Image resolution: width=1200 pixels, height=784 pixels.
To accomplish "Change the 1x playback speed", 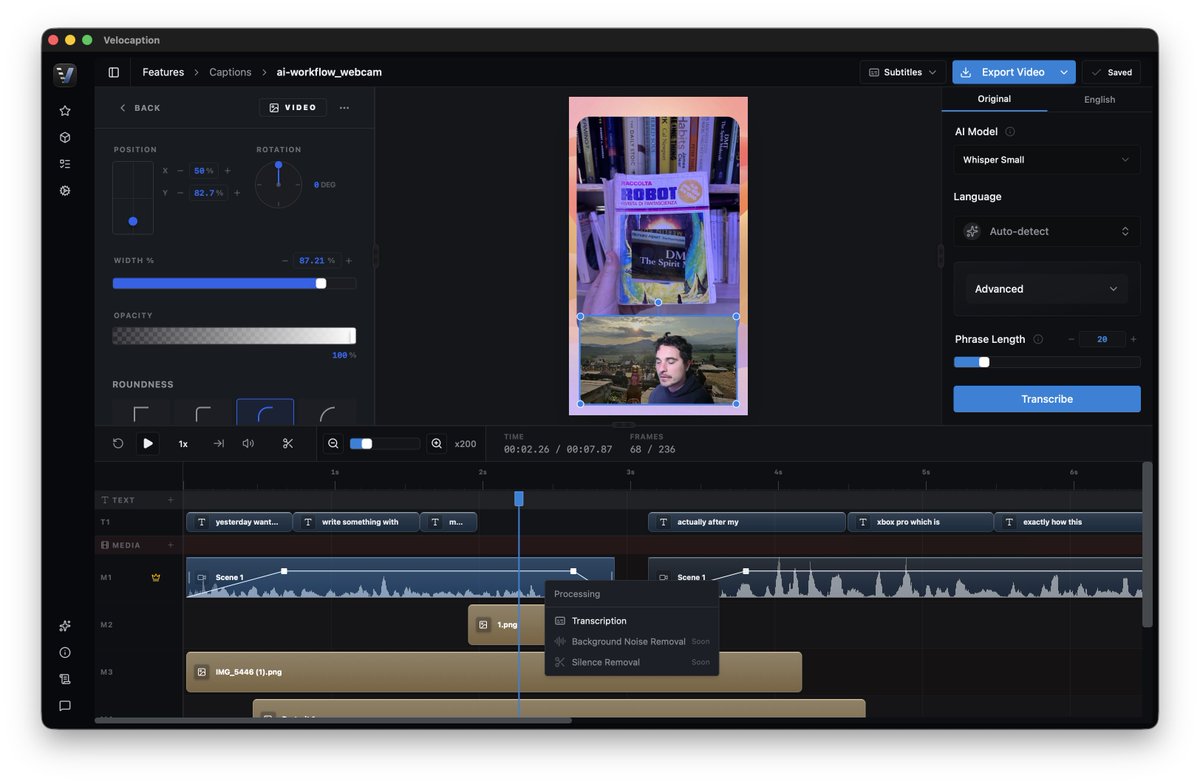I will tap(183, 444).
